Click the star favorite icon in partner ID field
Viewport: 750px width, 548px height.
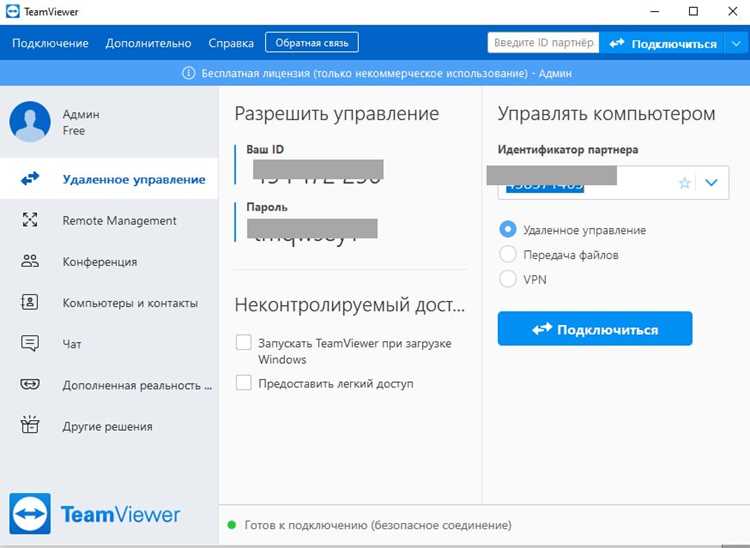pos(685,183)
